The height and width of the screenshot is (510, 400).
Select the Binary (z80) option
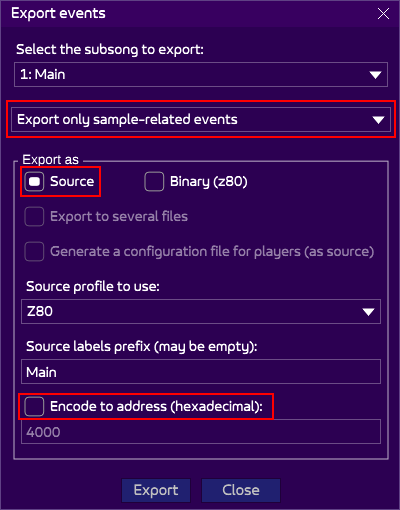pyautogui.click(x=154, y=182)
